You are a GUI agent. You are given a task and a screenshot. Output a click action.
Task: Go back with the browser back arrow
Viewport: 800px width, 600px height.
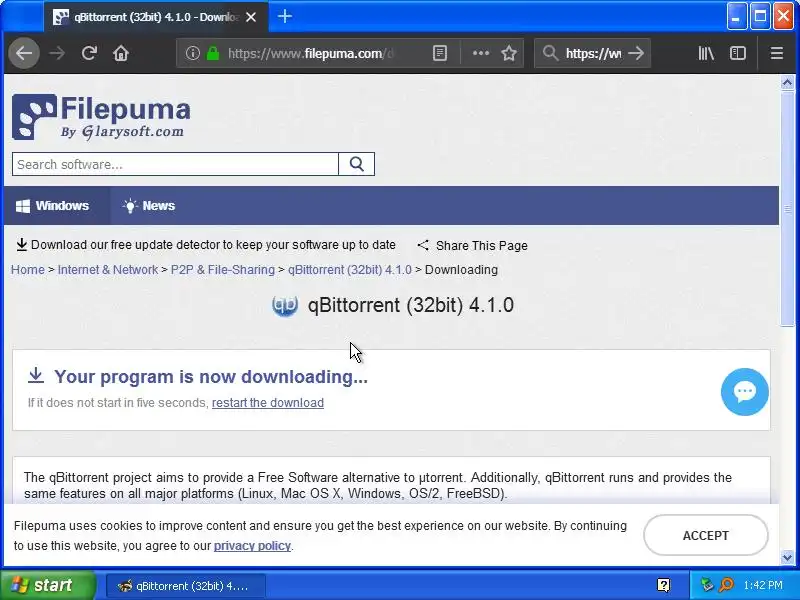point(23,53)
